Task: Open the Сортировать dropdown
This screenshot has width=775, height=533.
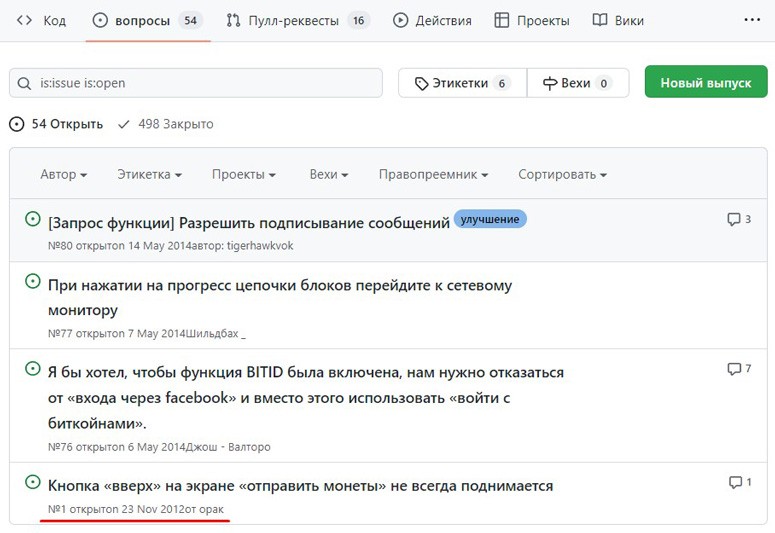Action: click(562, 175)
